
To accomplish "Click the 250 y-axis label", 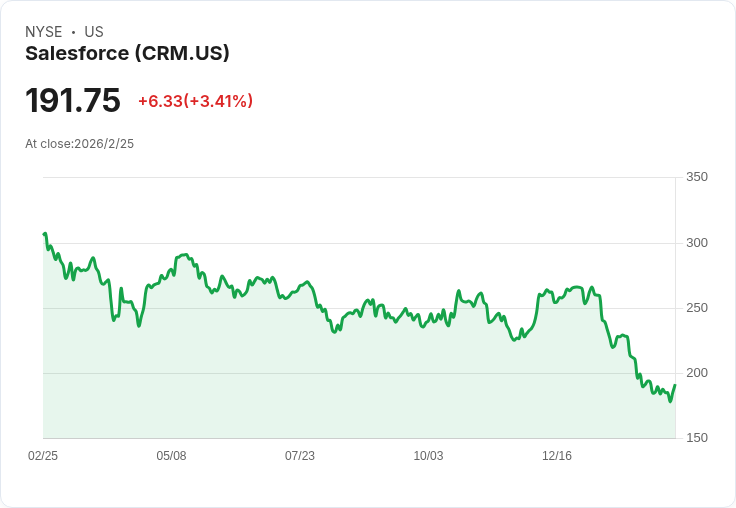I will click(x=697, y=308).
